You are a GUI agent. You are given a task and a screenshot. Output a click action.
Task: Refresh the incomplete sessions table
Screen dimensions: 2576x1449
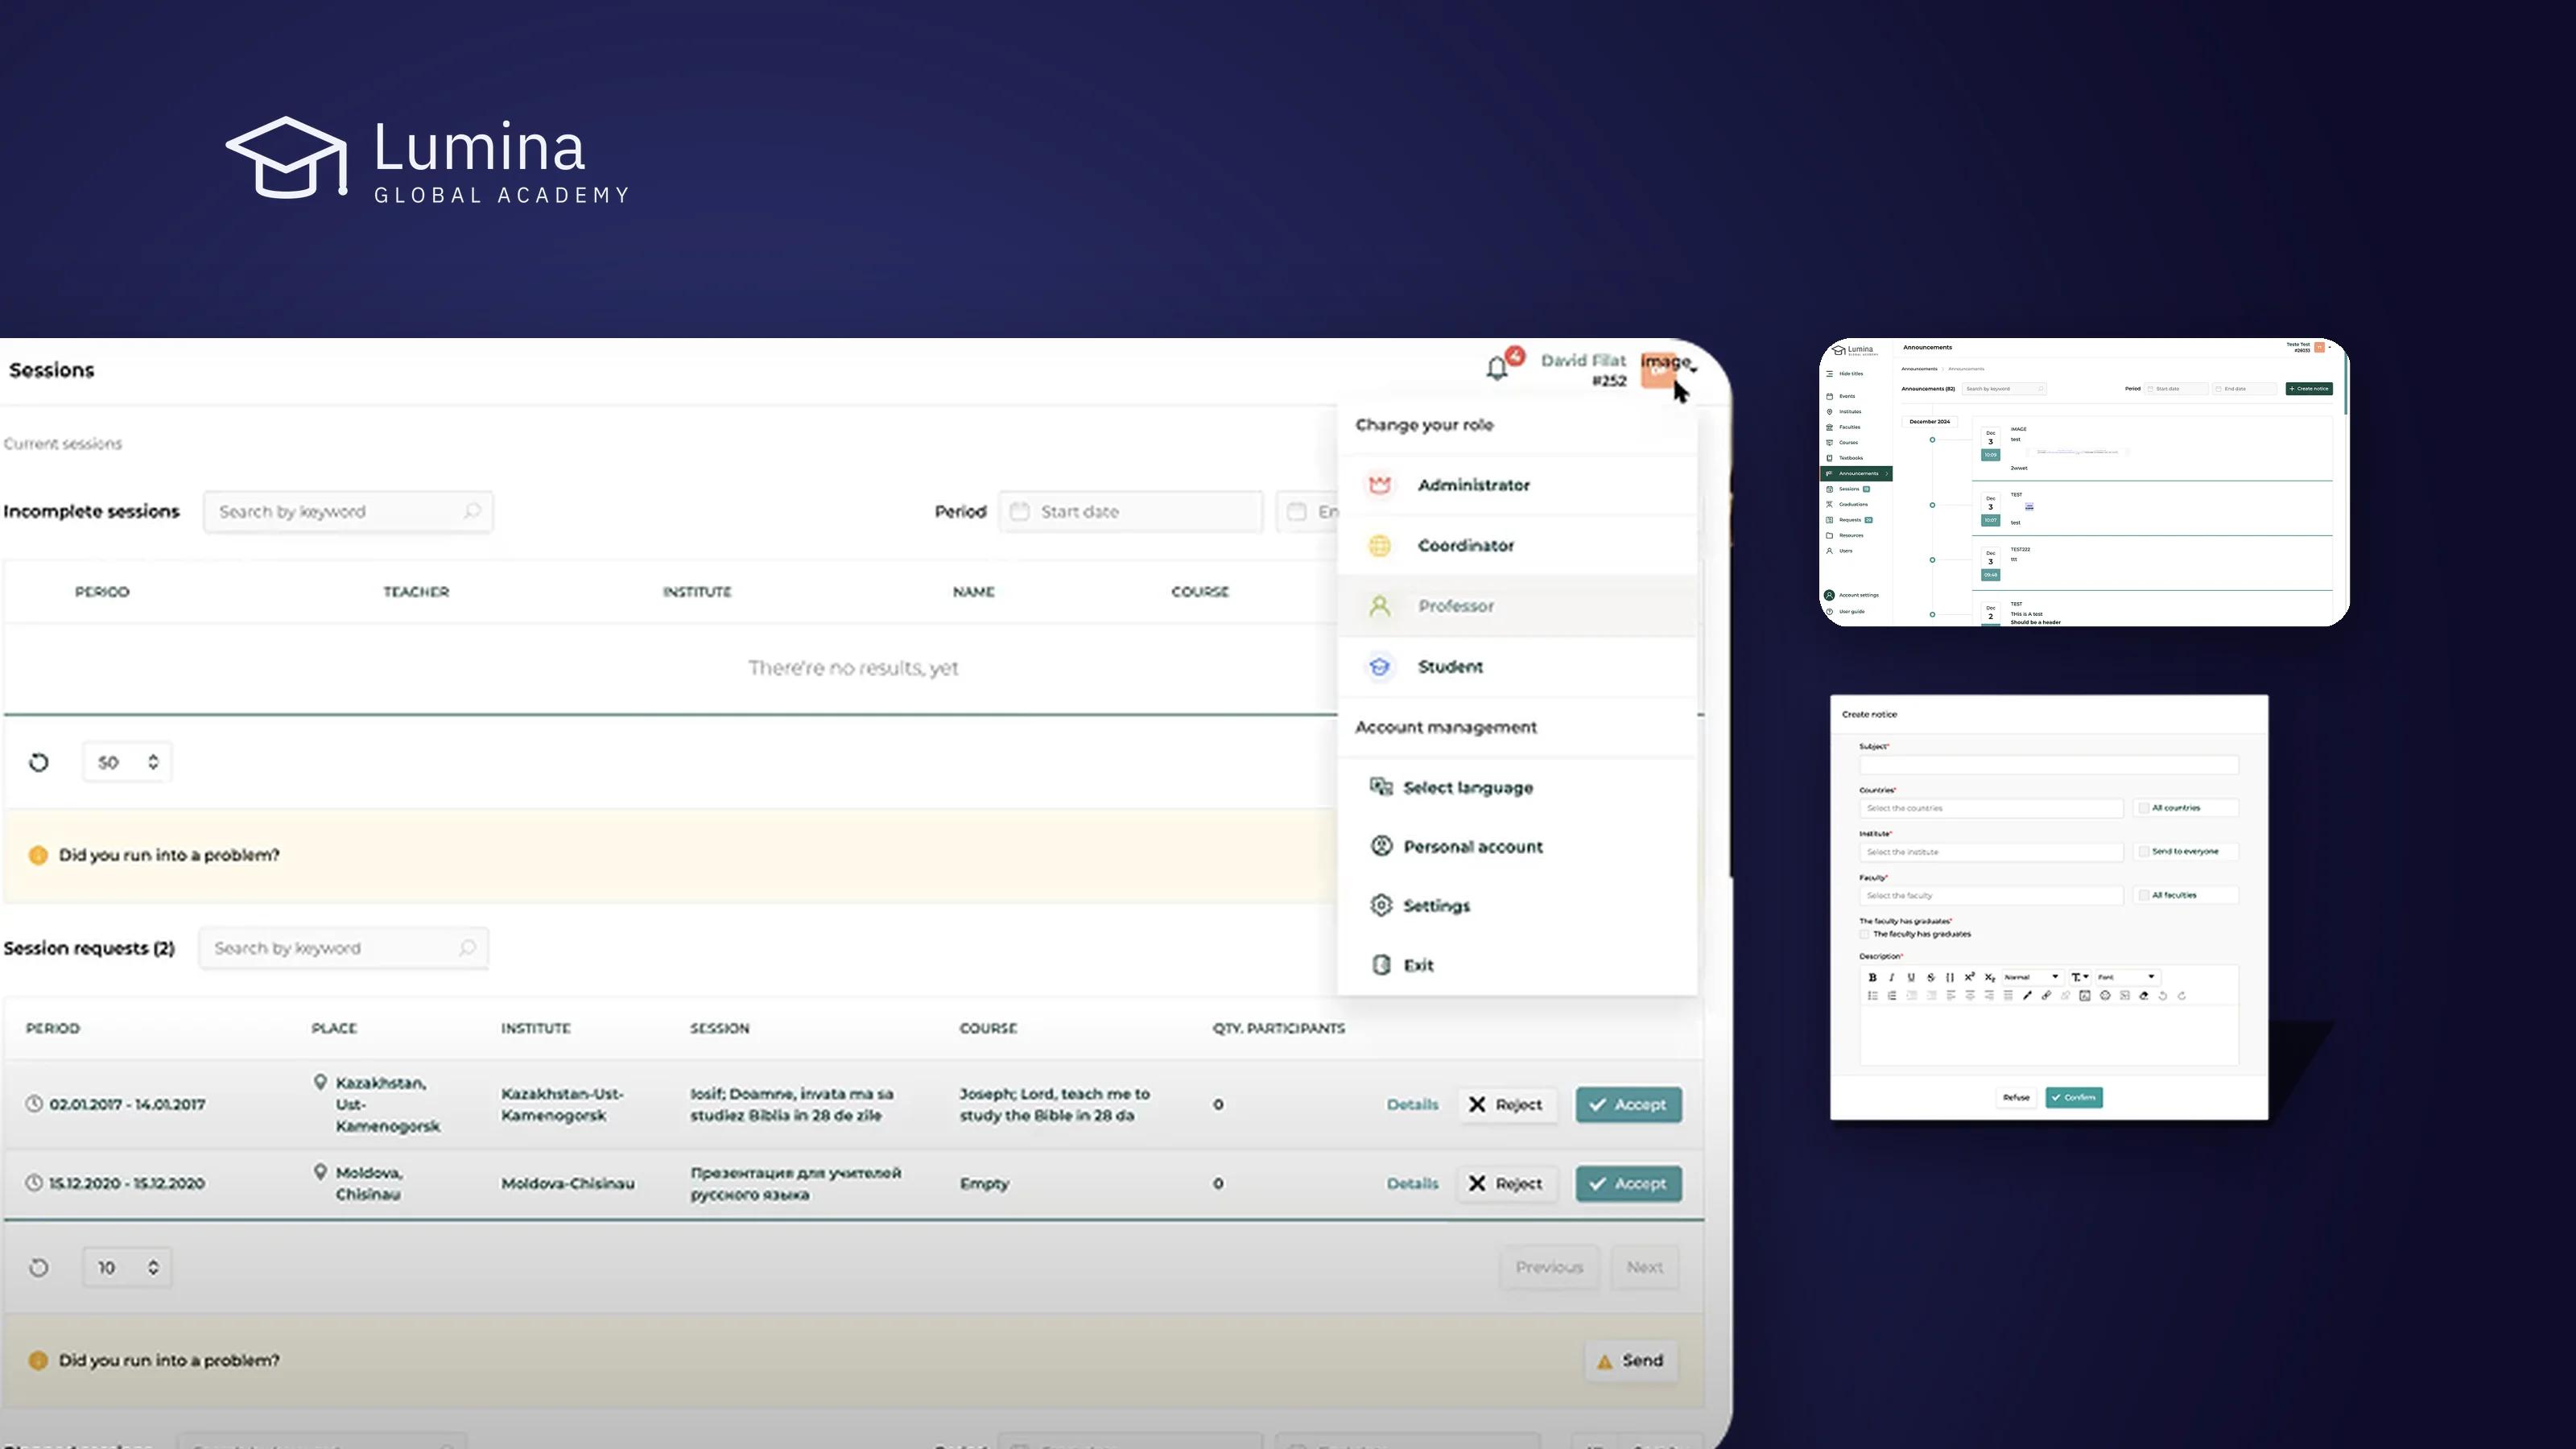(39, 762)
